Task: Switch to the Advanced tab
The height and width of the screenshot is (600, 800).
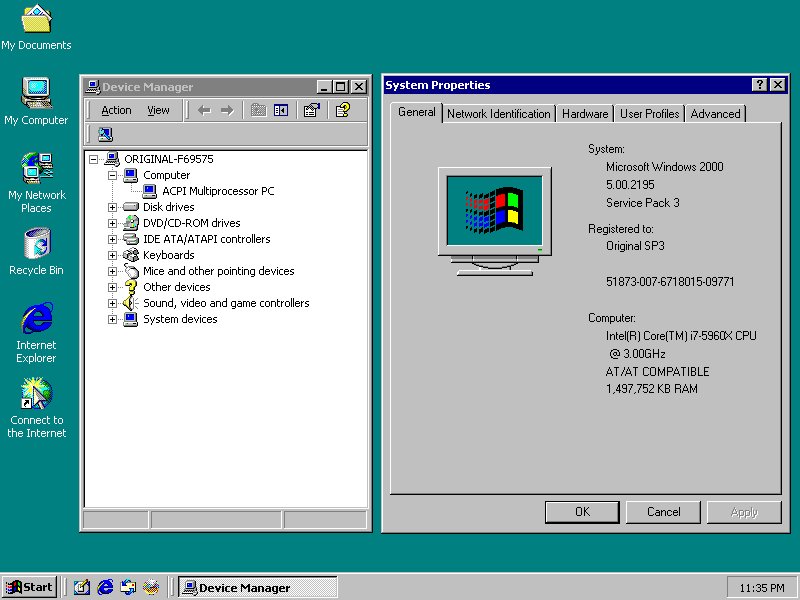Action: pyautogui.click(x=715, y=113)
